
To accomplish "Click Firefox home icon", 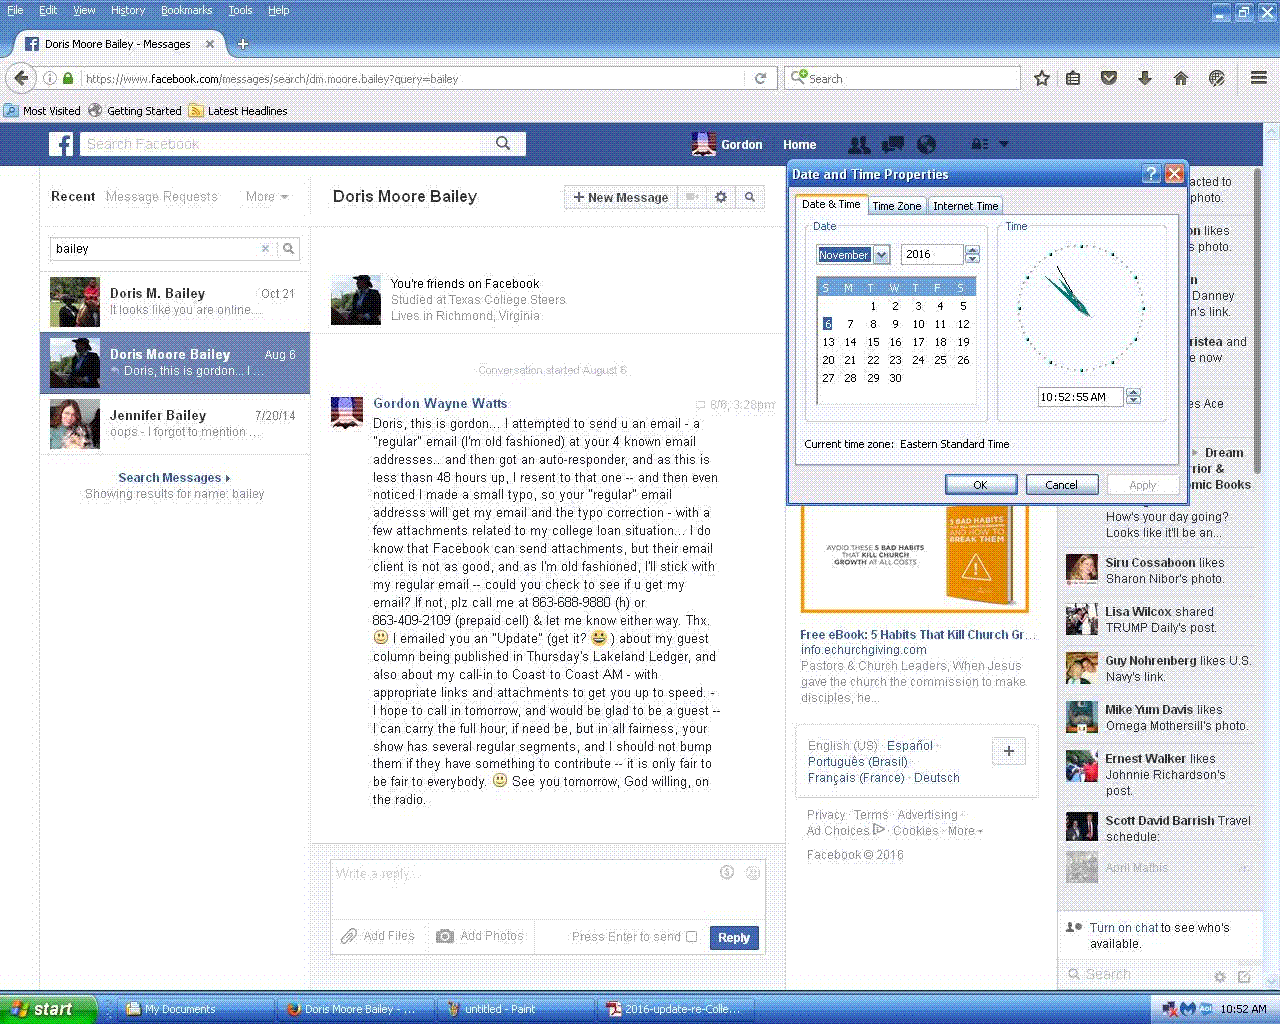I will [1181, 78].
